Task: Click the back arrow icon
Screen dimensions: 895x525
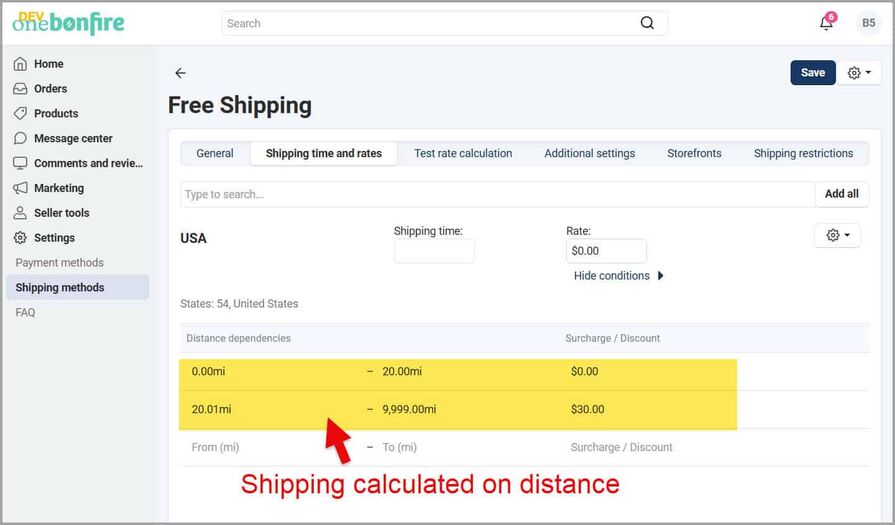Action: [x=180, y=73]
